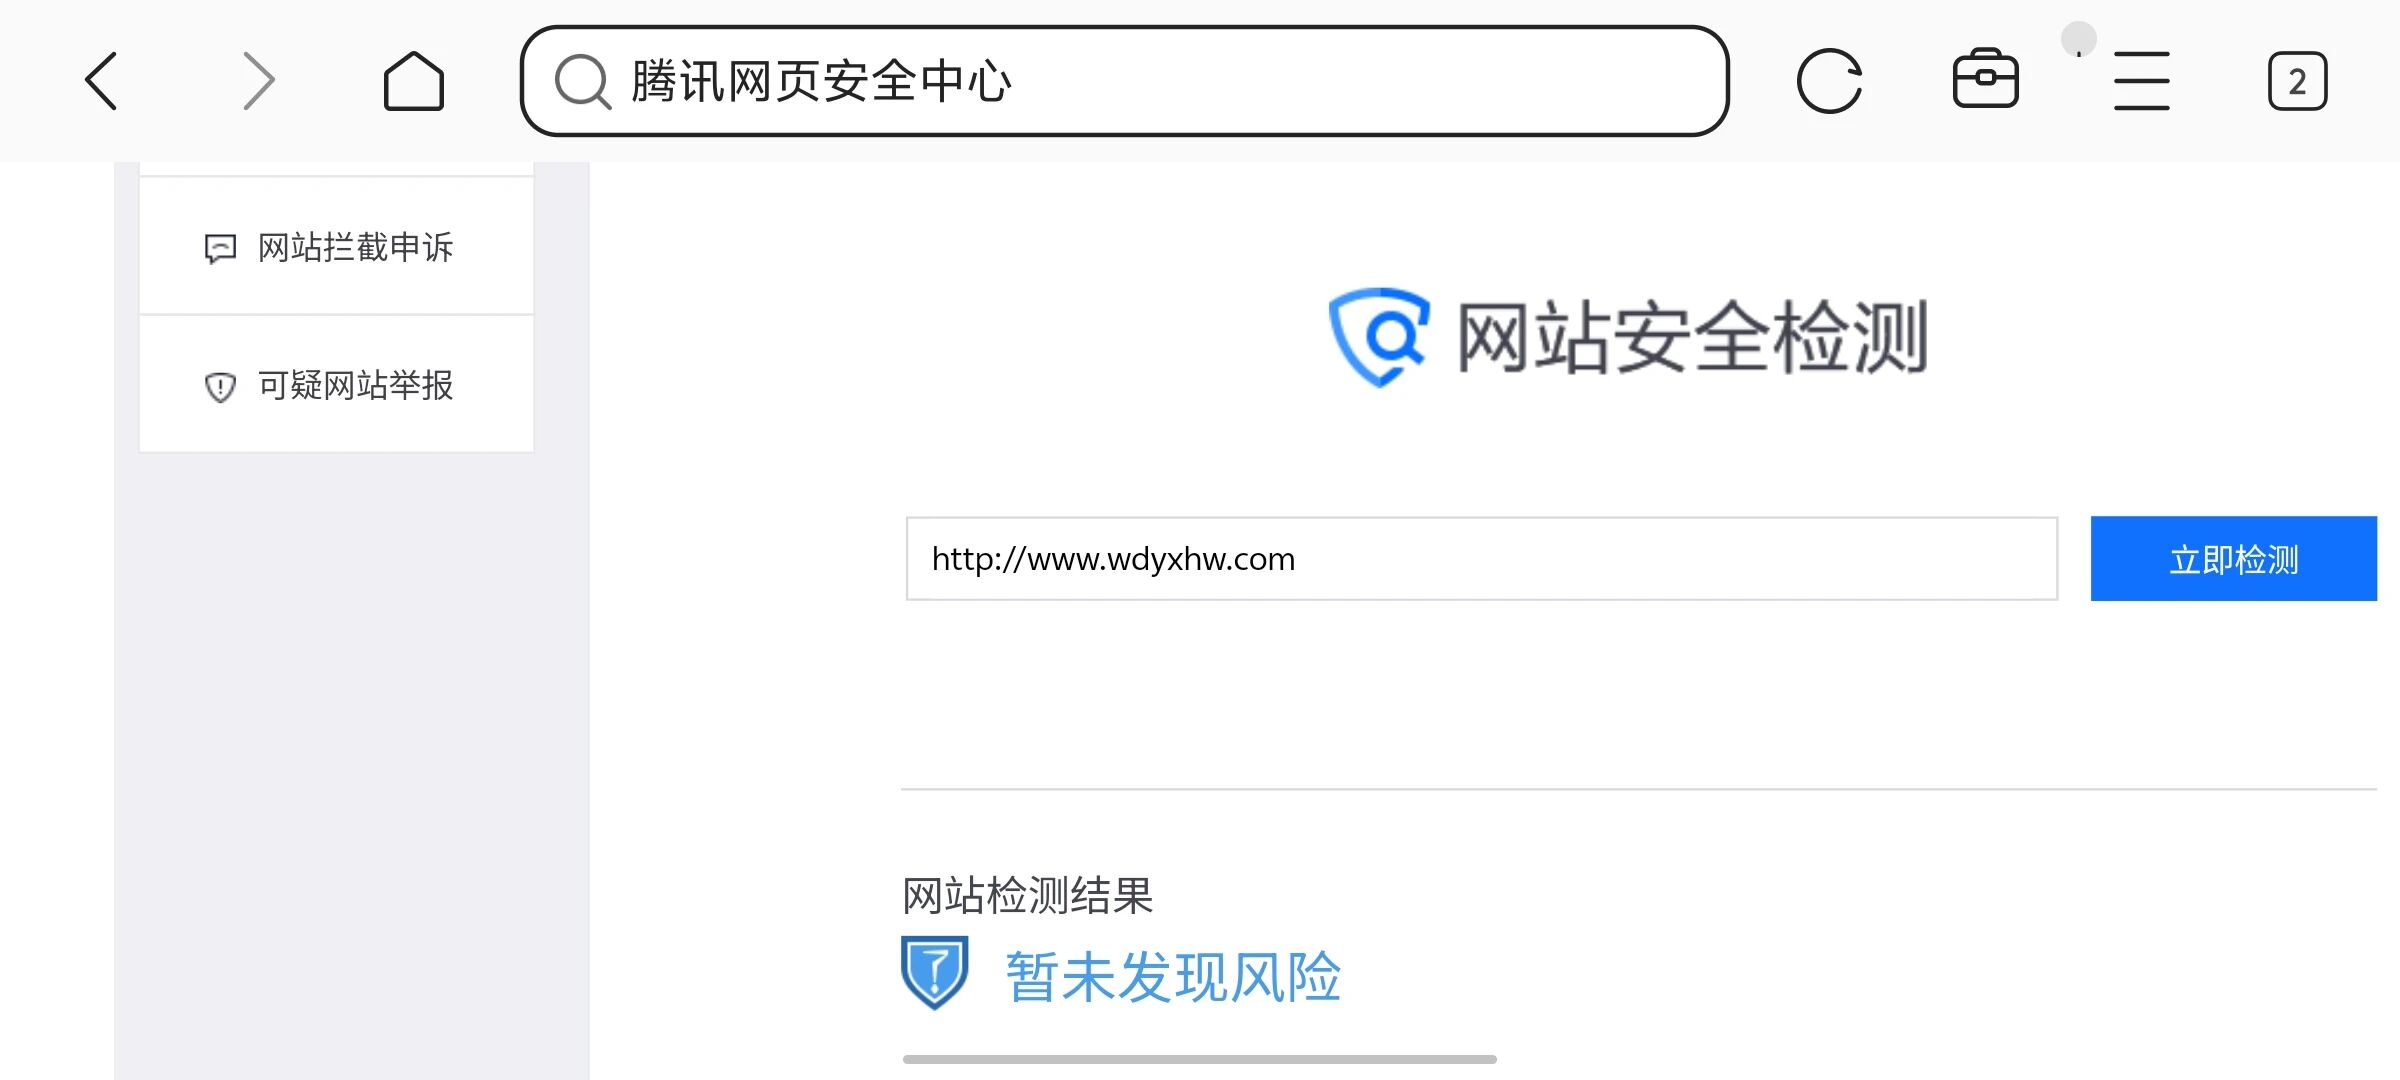Select 可疑网站举报 in the sidebar
Screen dimensions: 2400x1080
[336, 385]
